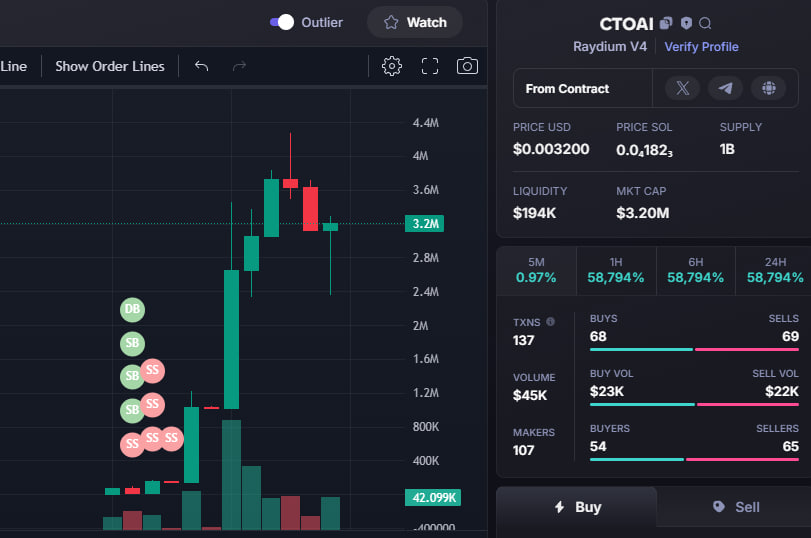Search token with magnifier icon
The width and height of the screenshot is (811, 538).
(x=705, y=23)
